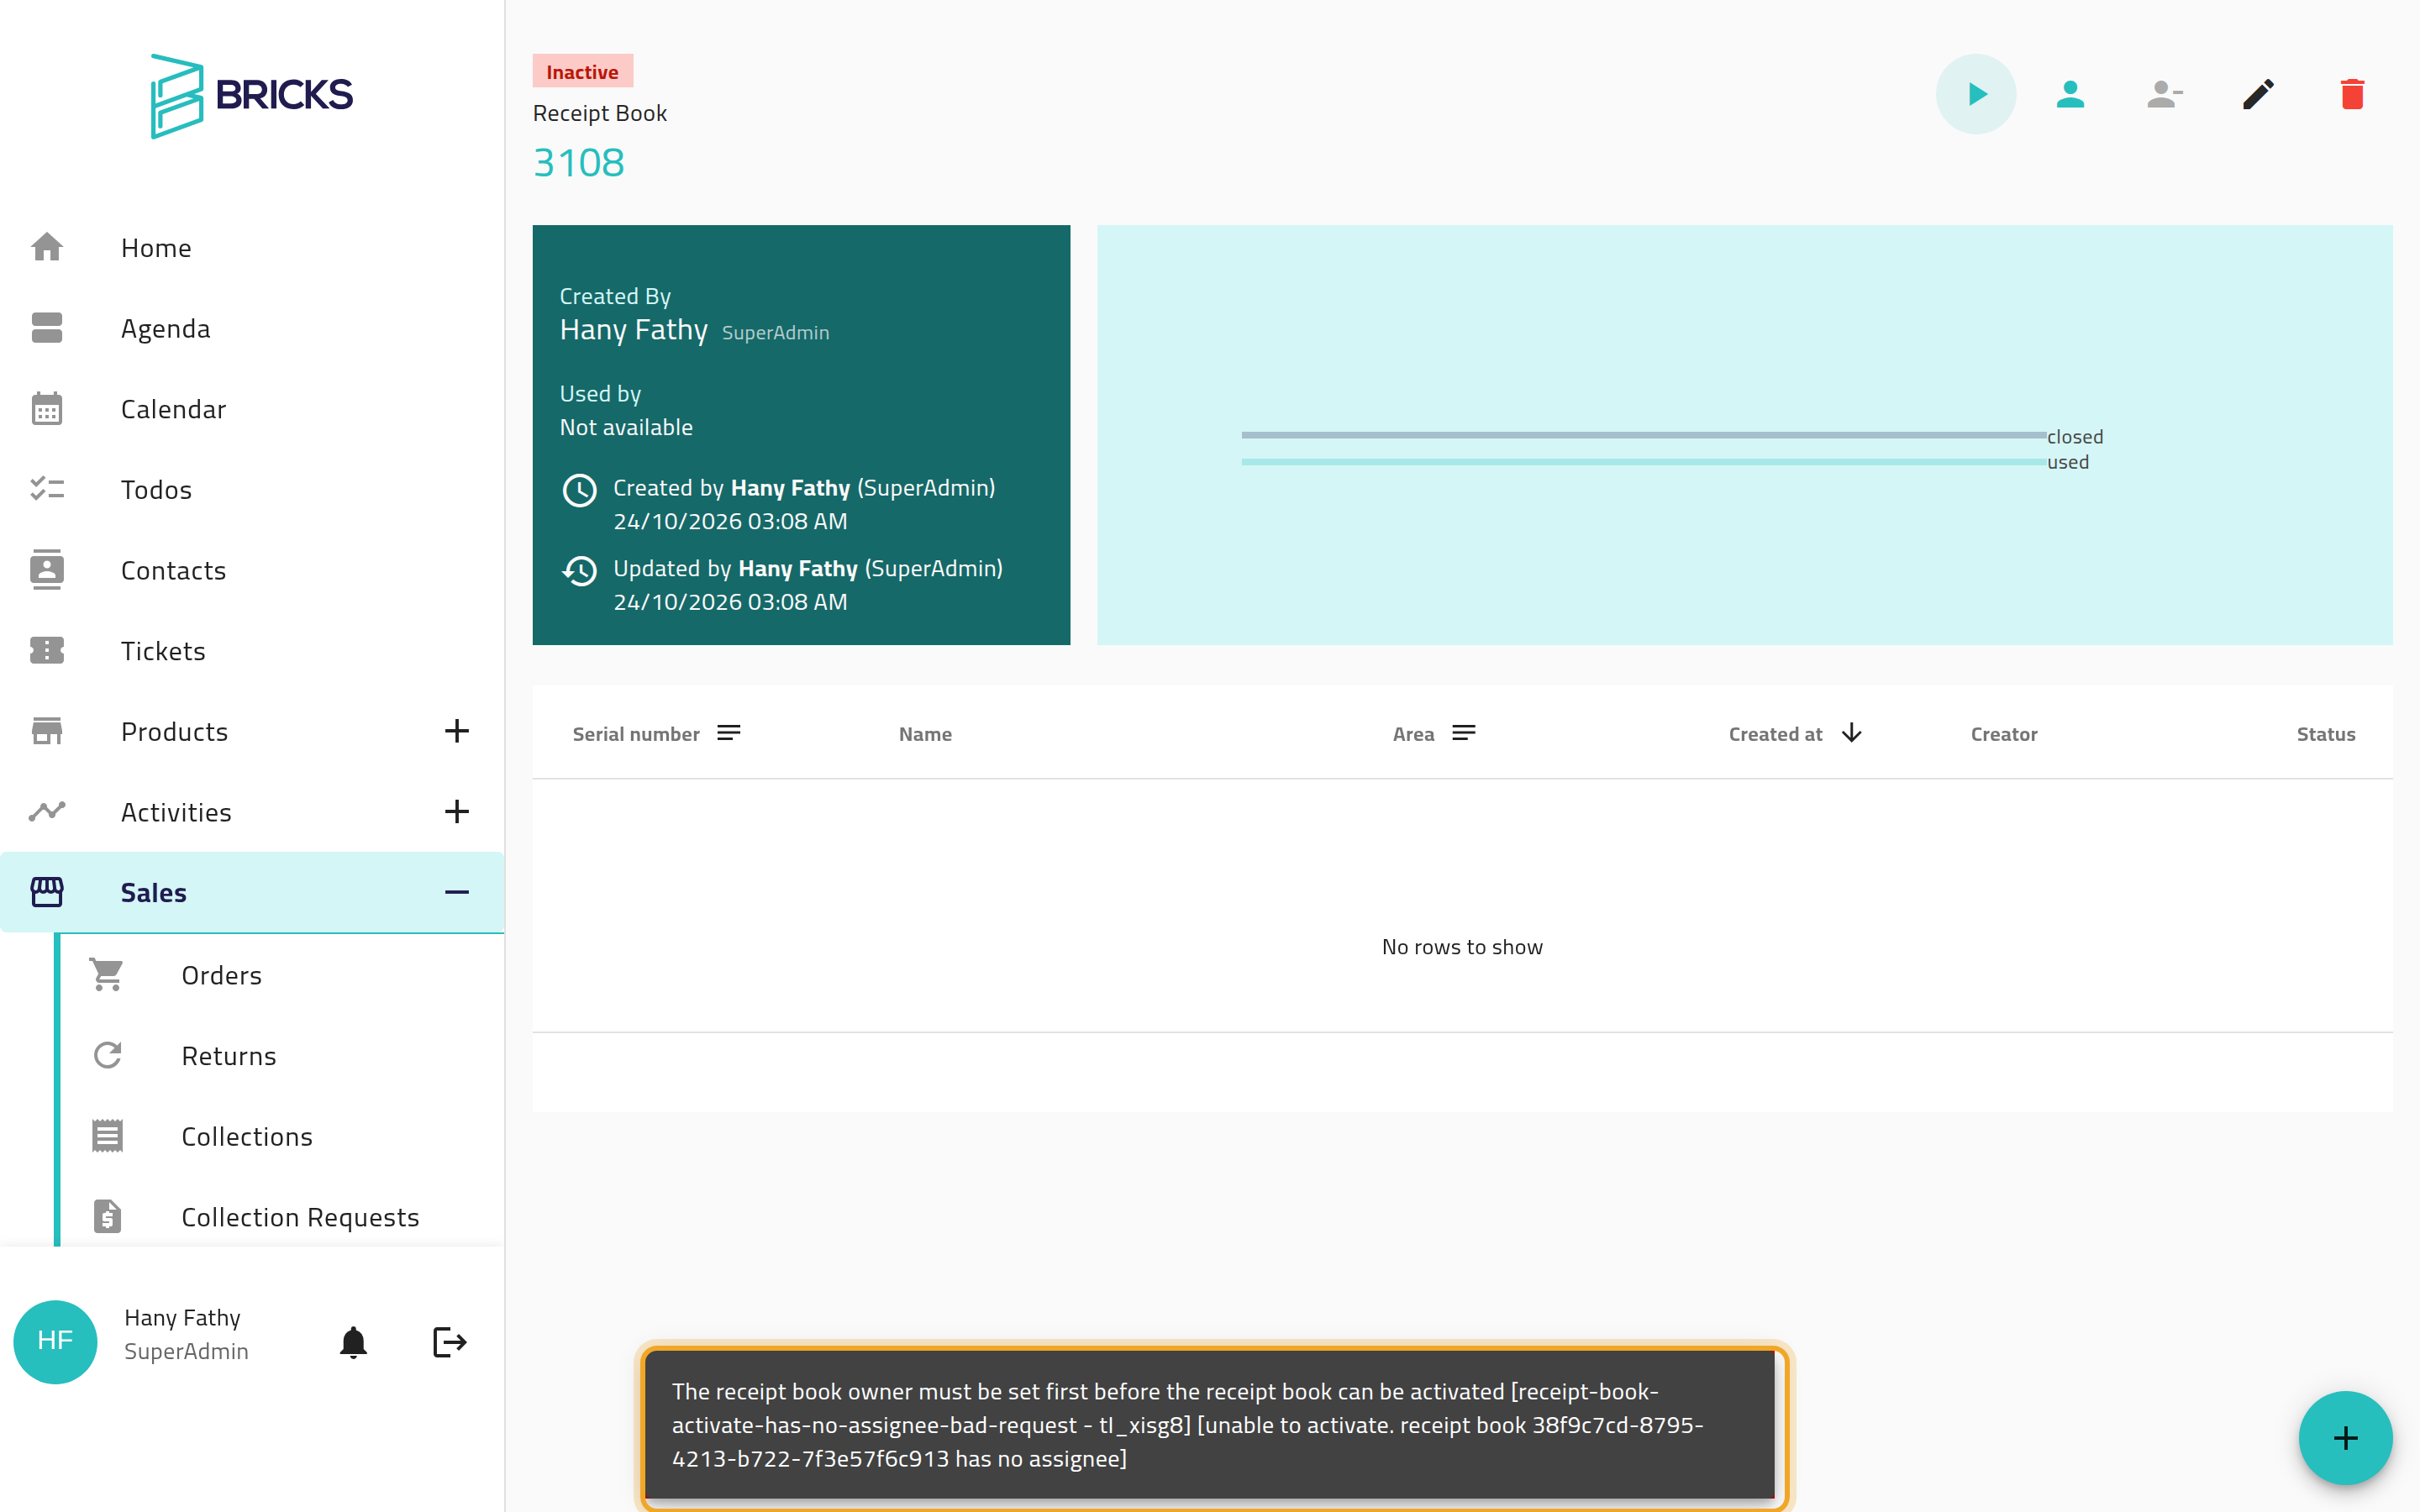Viewport: 2420px width, 1512px height.
Task: Go to Home
Action: click(x=252, y=247)
